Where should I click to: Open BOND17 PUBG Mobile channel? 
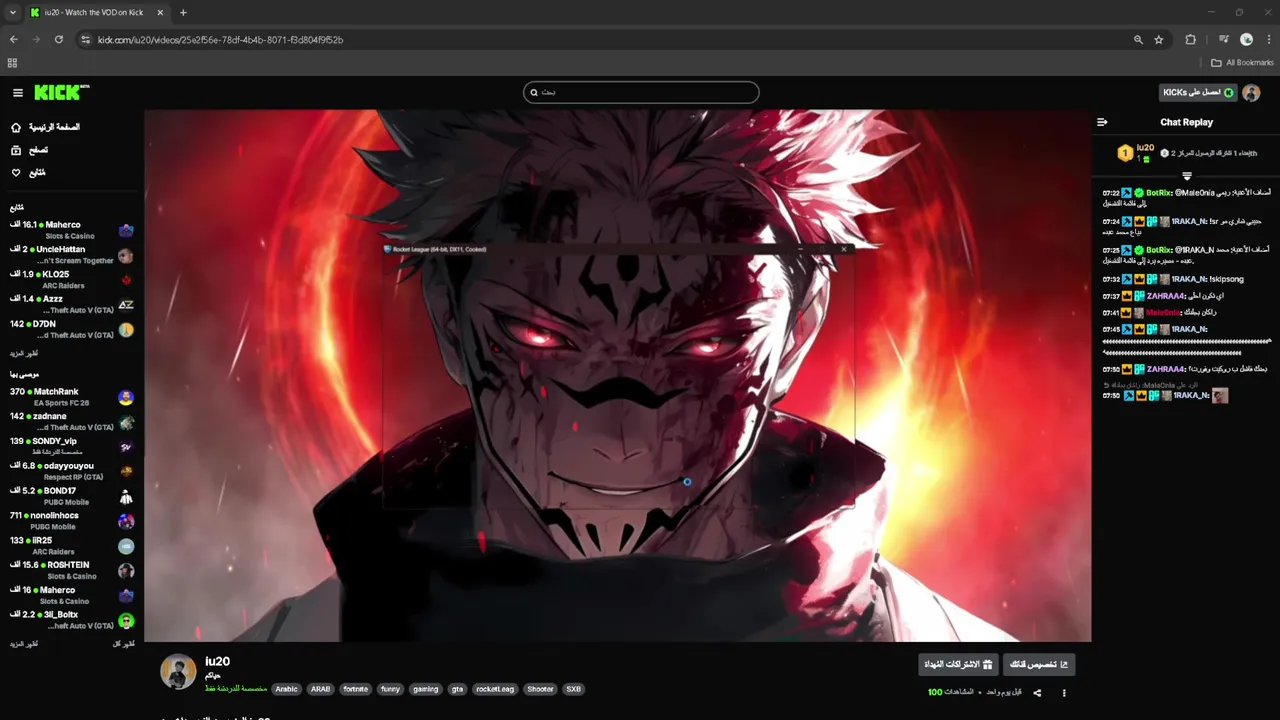pyautogui.click(x=72, y=496)
